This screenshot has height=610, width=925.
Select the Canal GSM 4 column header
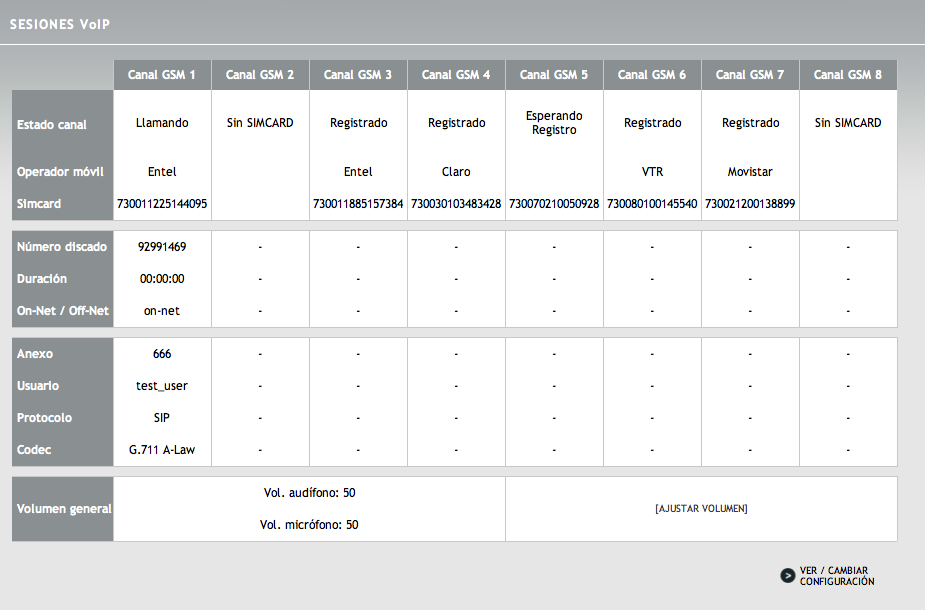pos(455,75)
